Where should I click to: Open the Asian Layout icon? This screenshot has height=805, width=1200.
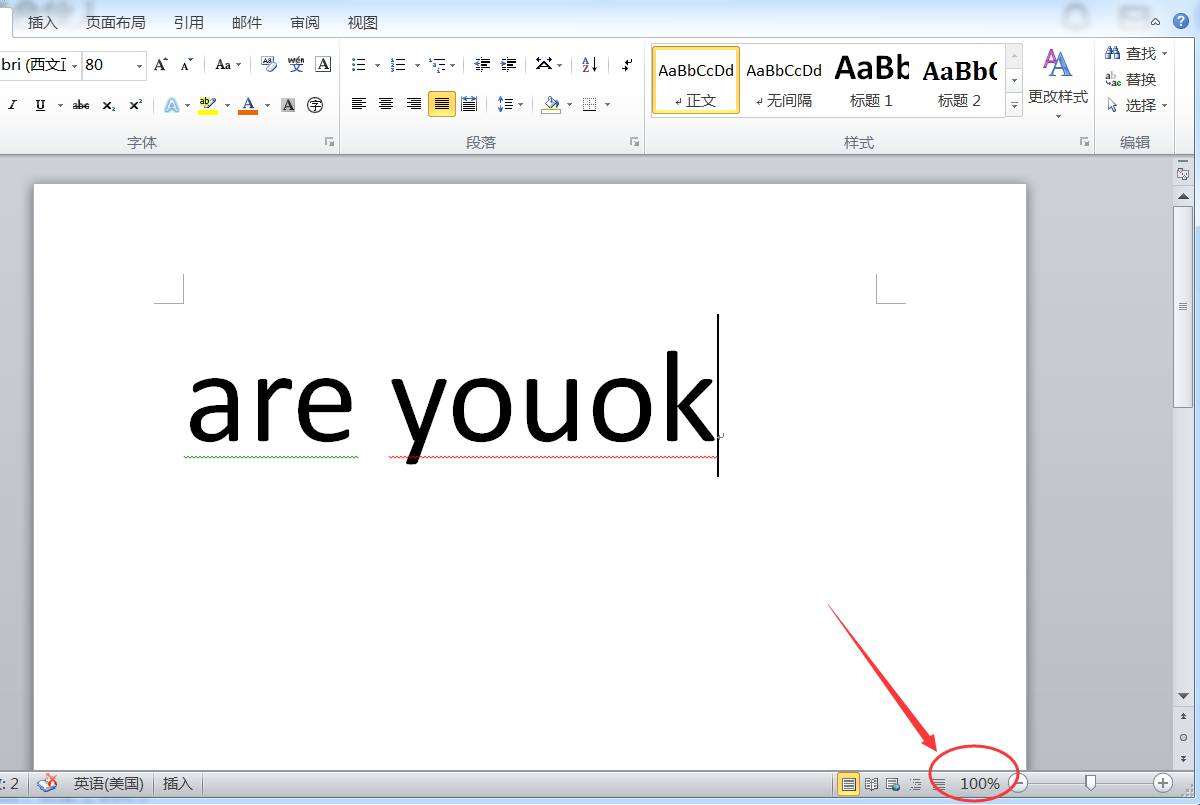point(544,65)
